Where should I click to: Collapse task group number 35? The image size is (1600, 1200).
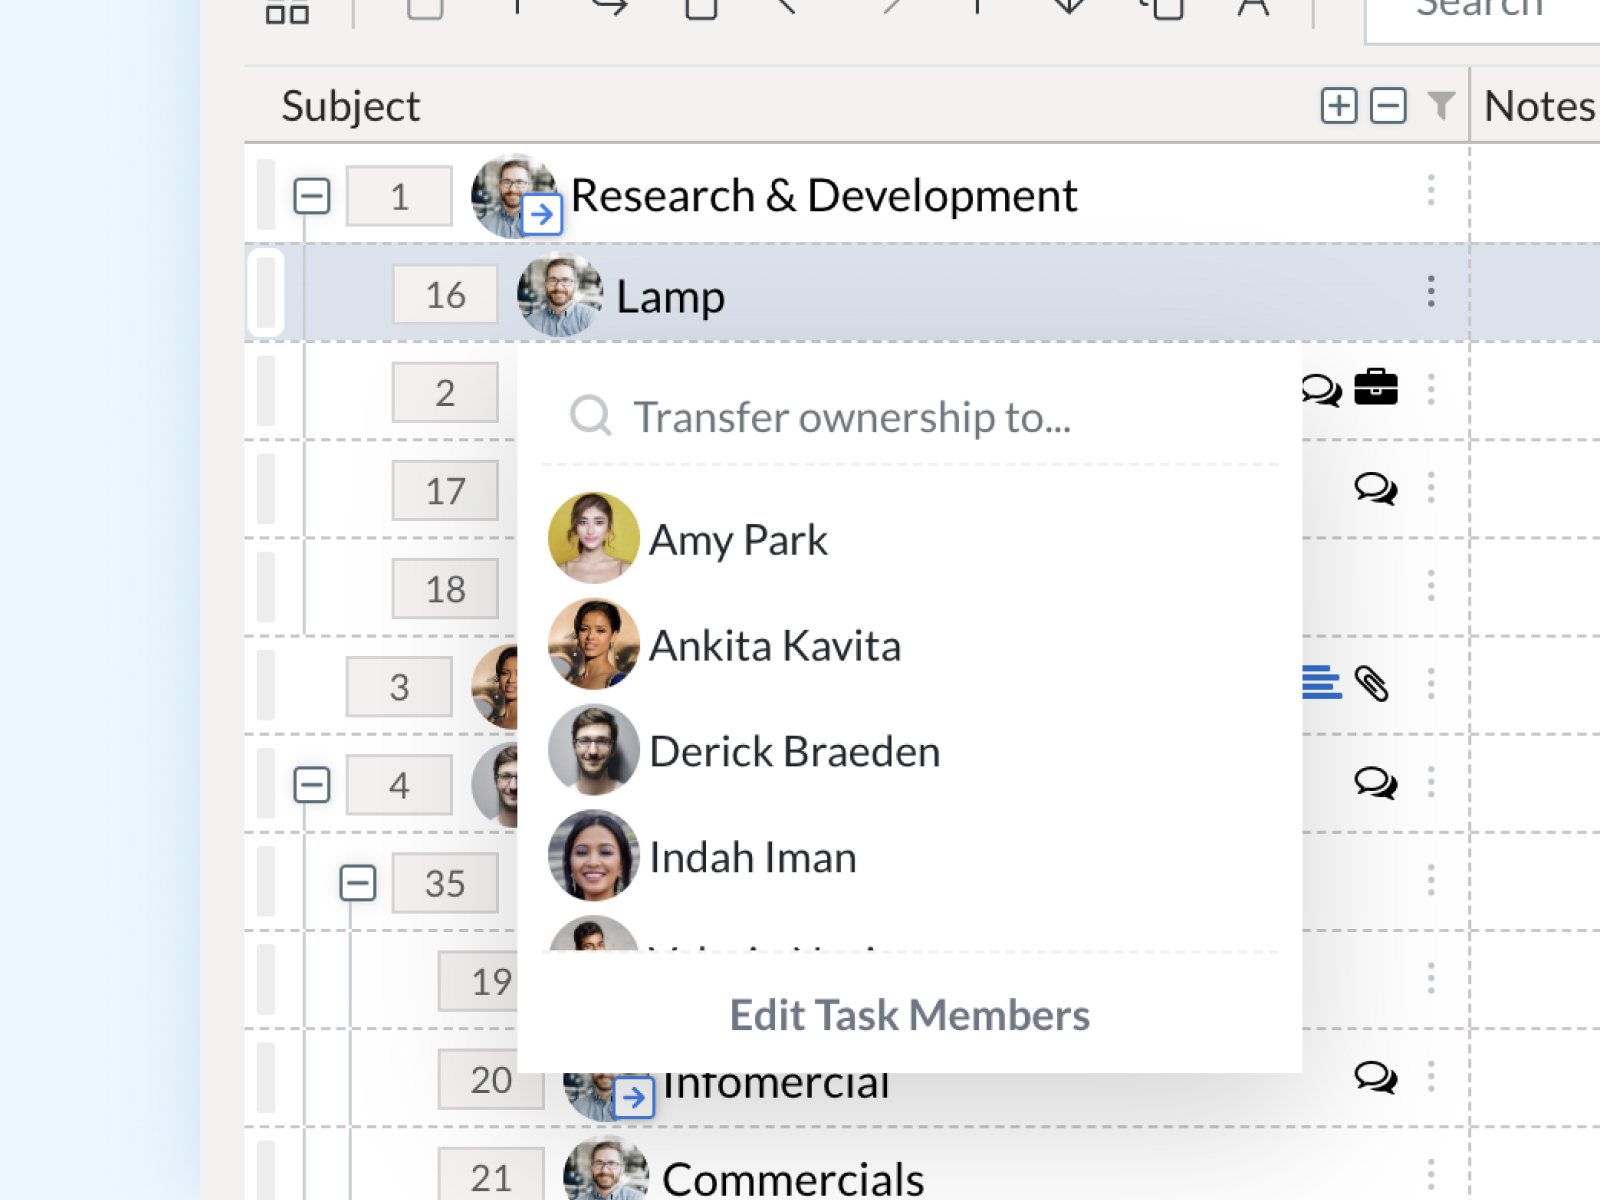pyautogui.click(x=357, y=883)
